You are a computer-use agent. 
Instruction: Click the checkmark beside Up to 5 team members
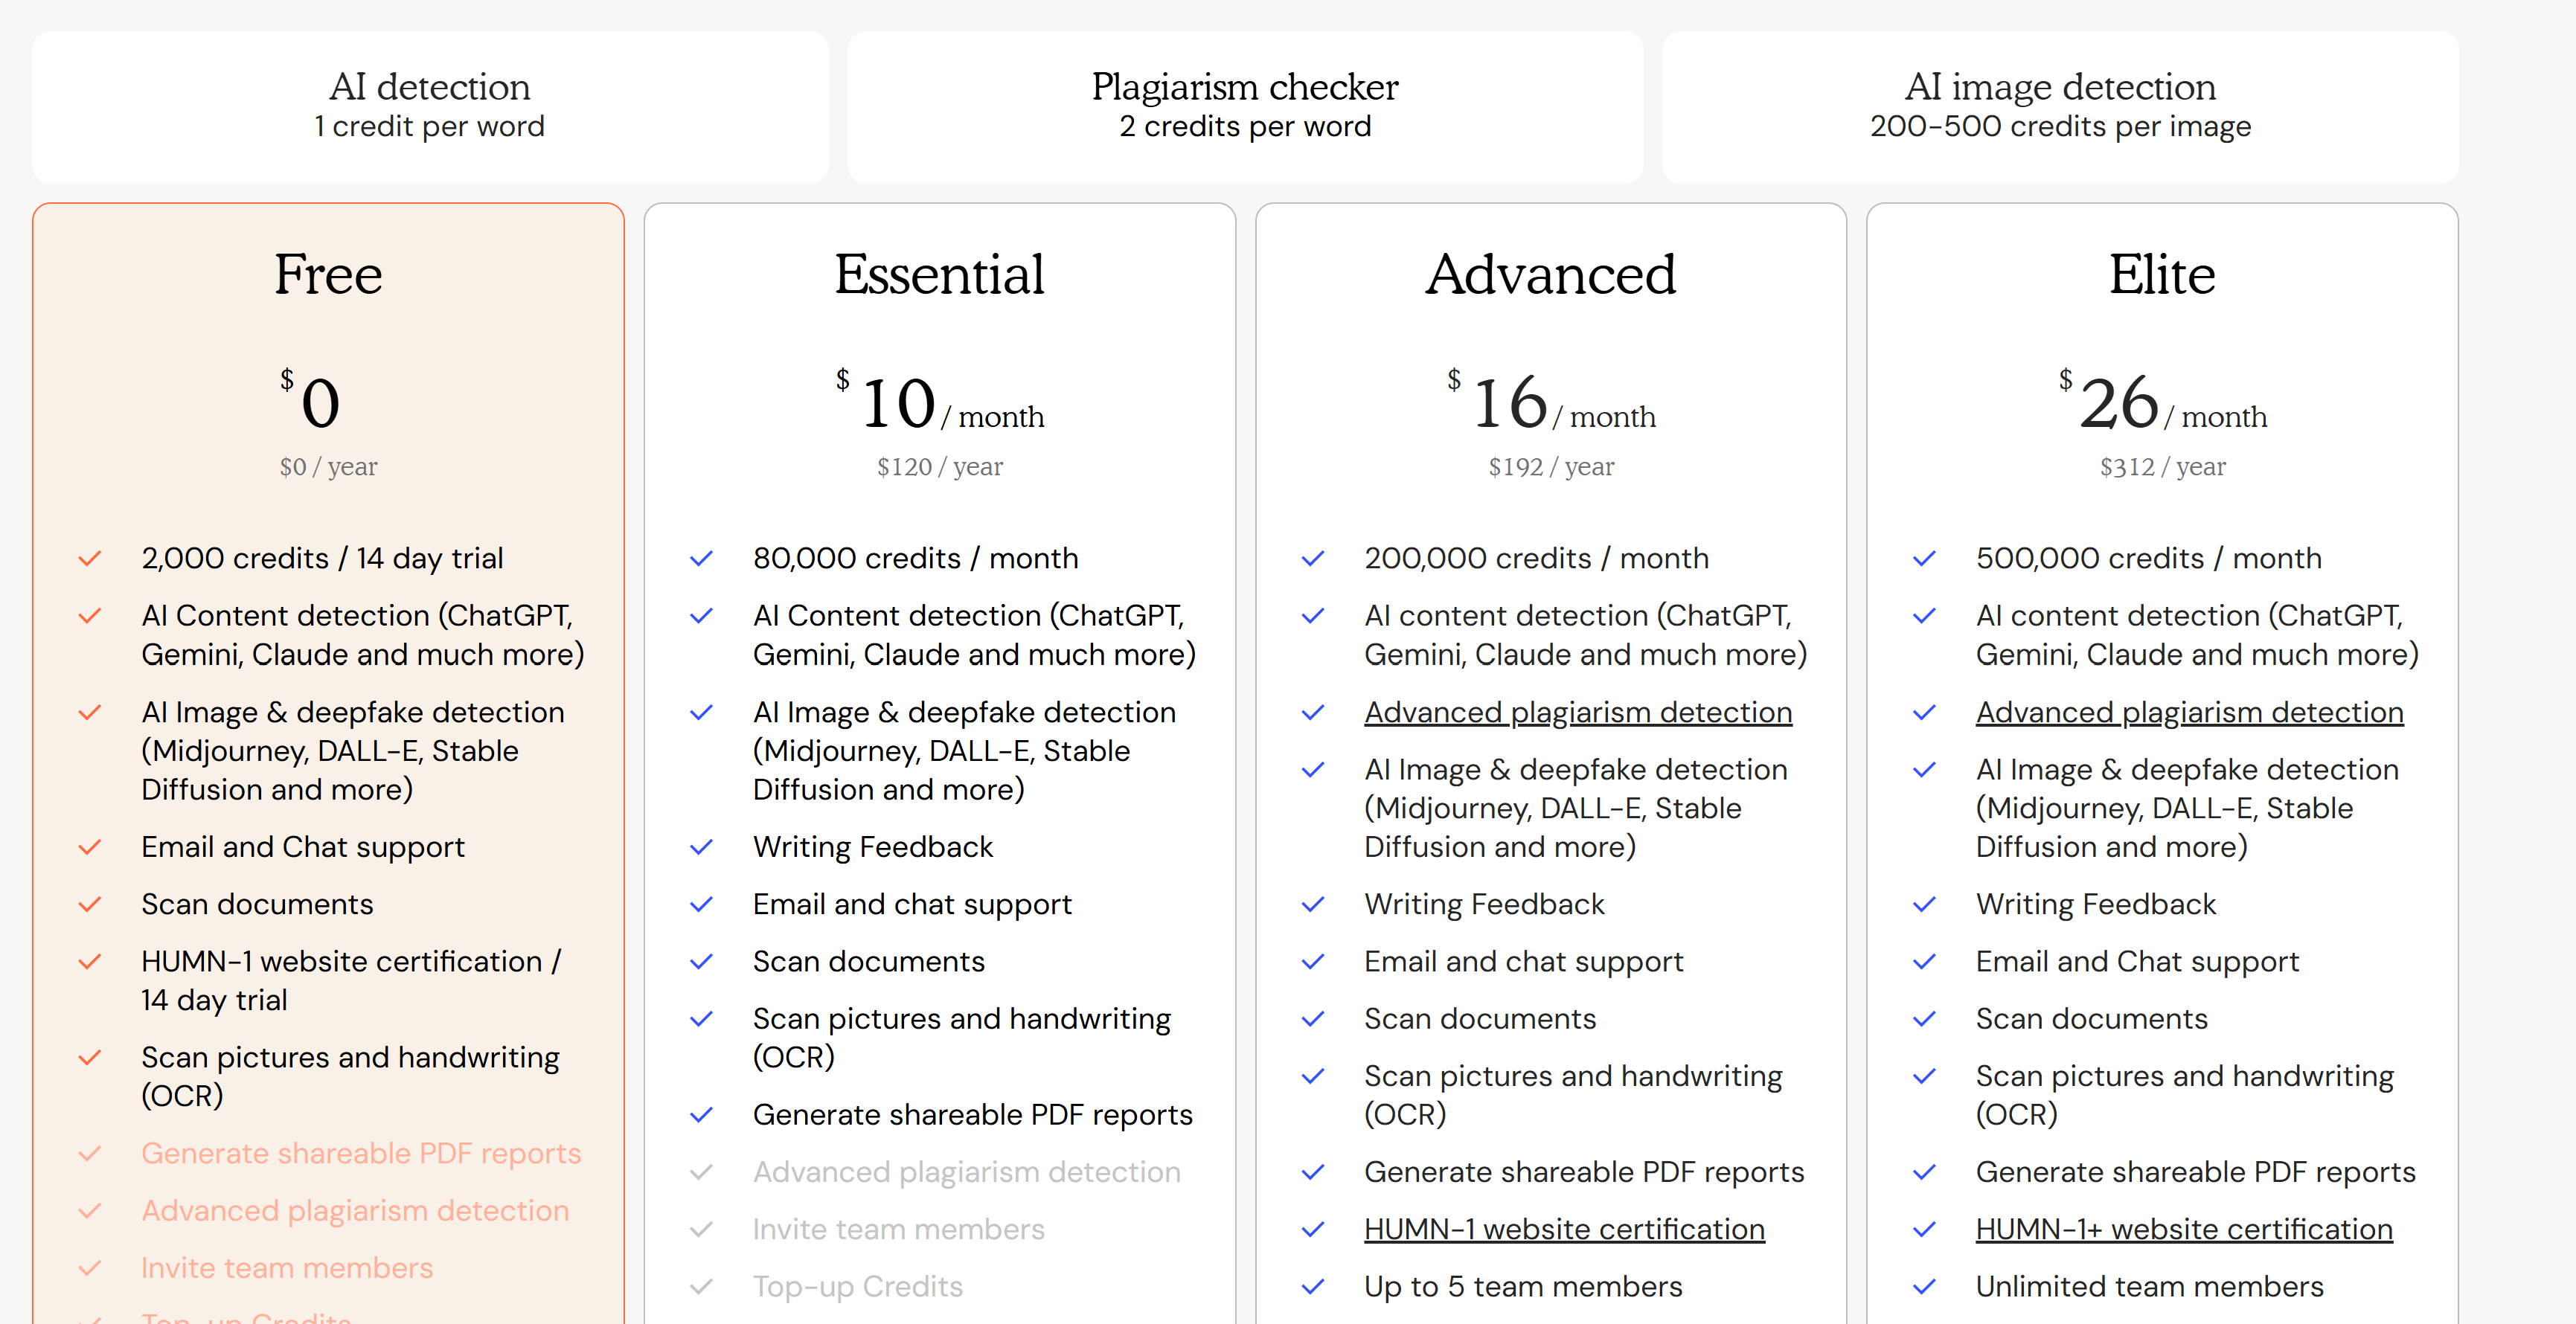1312,1286
